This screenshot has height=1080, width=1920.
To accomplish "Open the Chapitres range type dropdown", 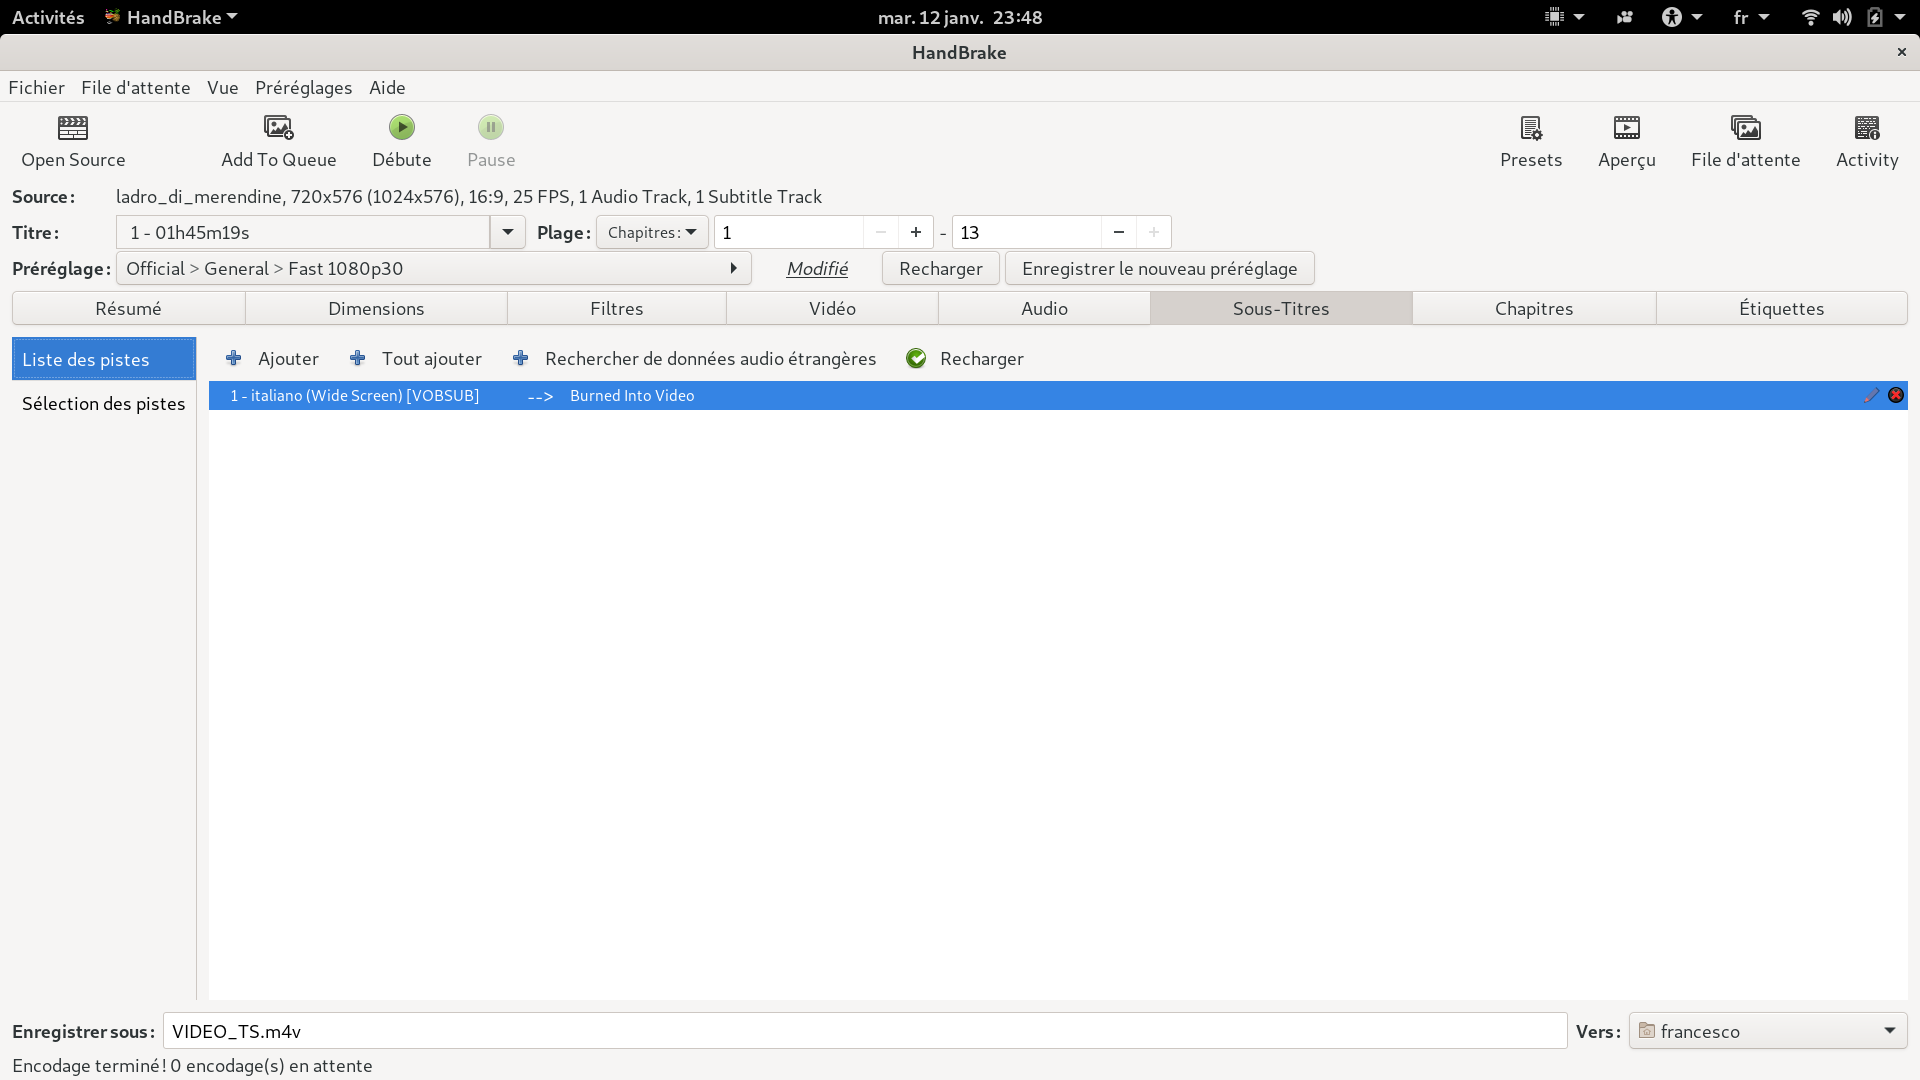I will [652, 232].
